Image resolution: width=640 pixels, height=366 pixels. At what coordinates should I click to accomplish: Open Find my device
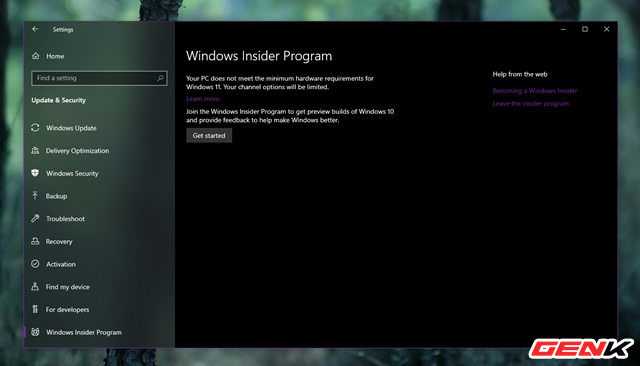[67, 287]
